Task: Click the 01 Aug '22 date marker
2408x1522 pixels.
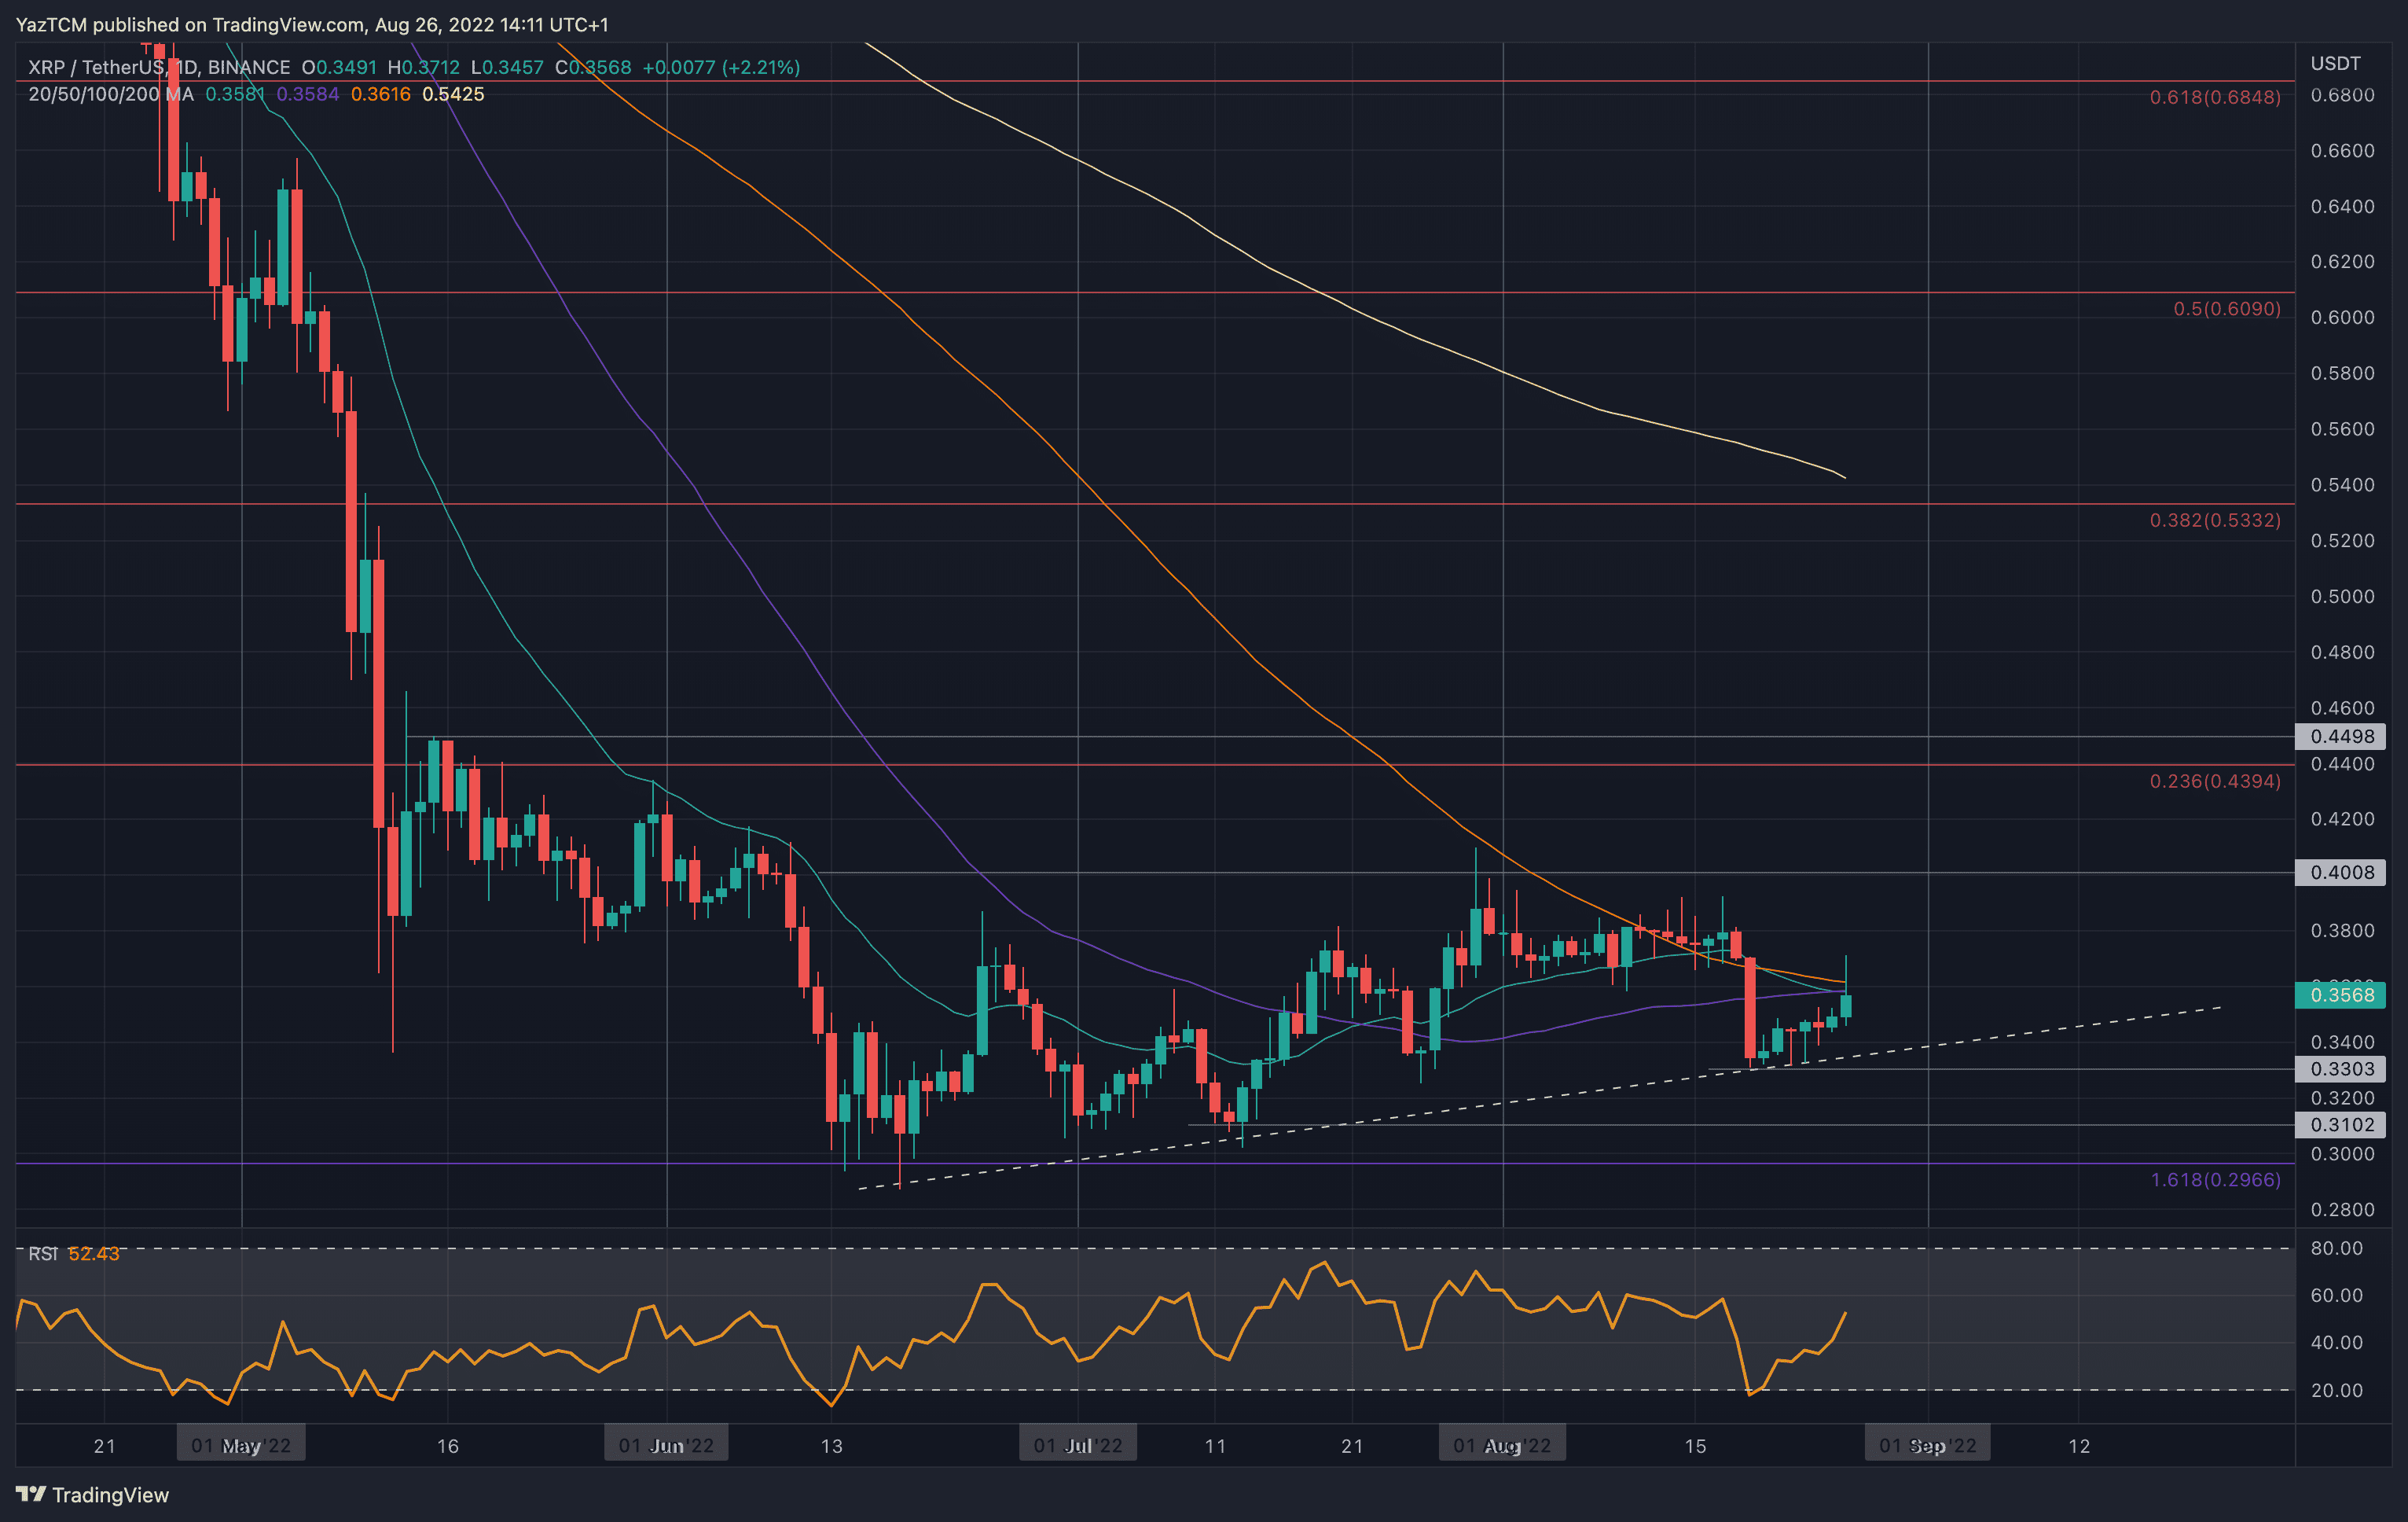Action: click(x=1501, y=1445)
